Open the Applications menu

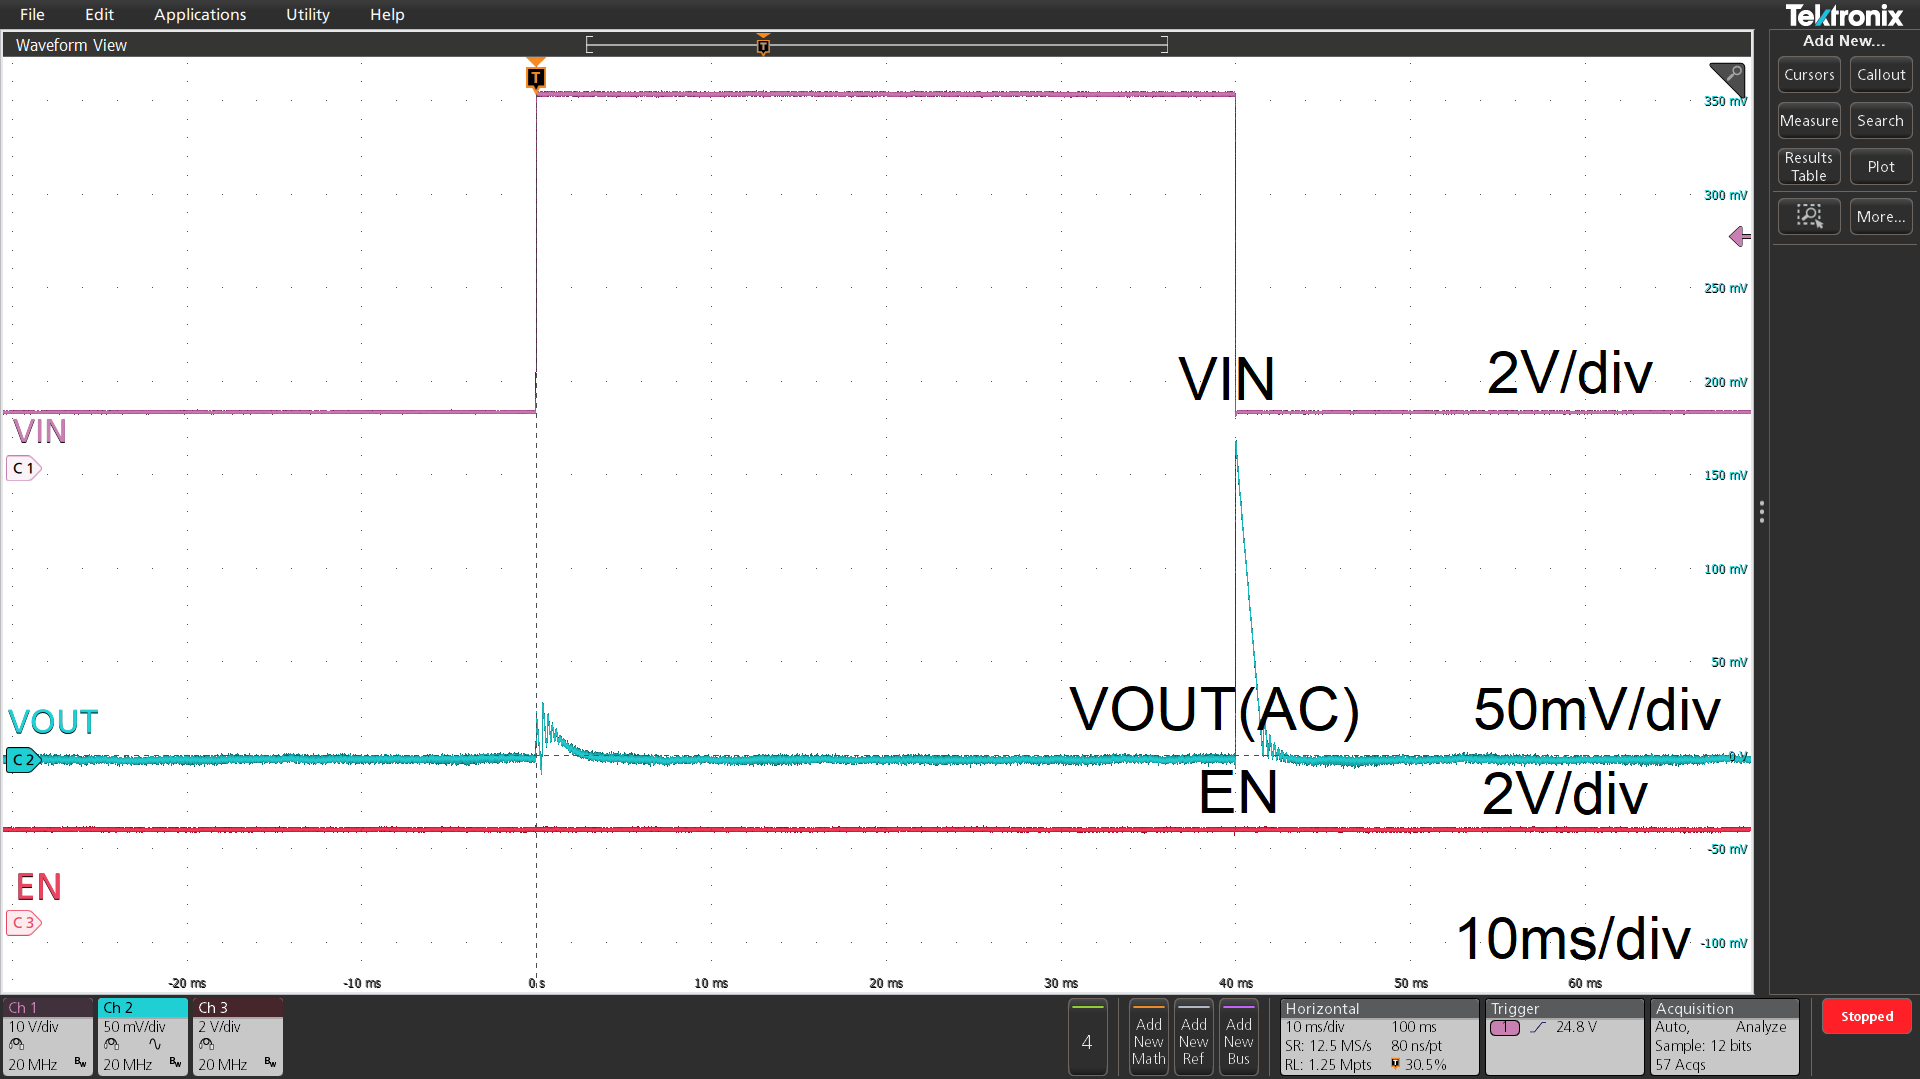click(200, 14)
